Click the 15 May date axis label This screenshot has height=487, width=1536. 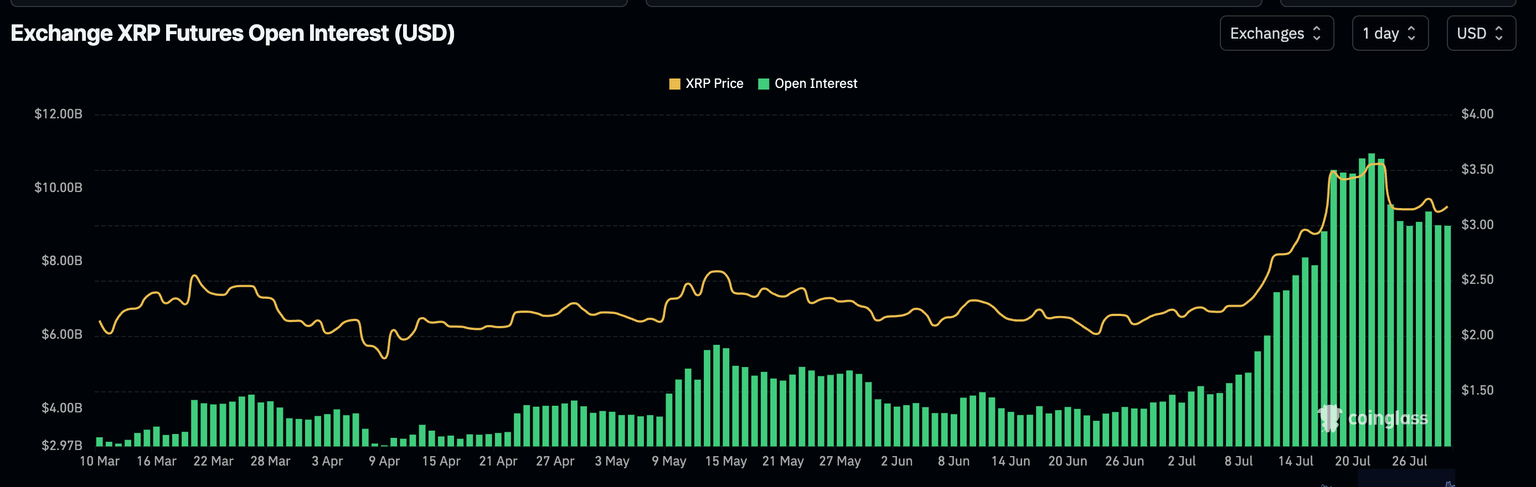tap(727, 462)
